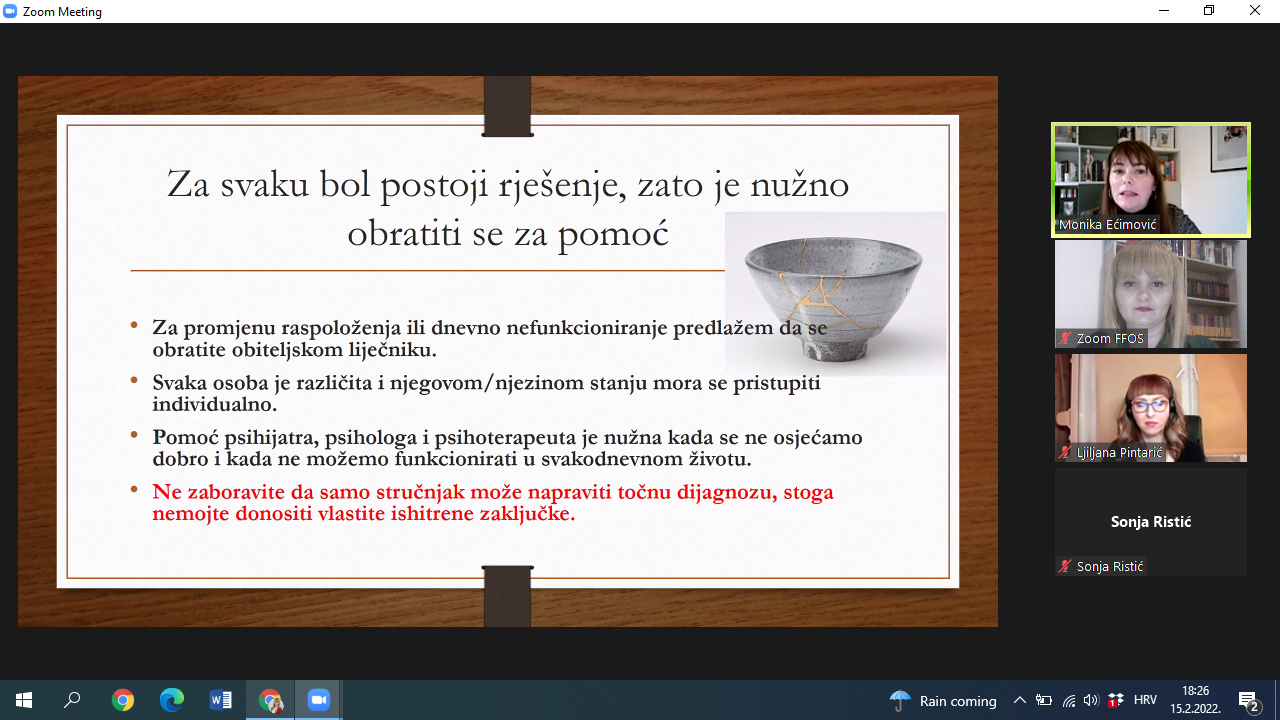Open the Dropbox tray icon
The image size is (1280, 720).
[x=1116, y=700]
